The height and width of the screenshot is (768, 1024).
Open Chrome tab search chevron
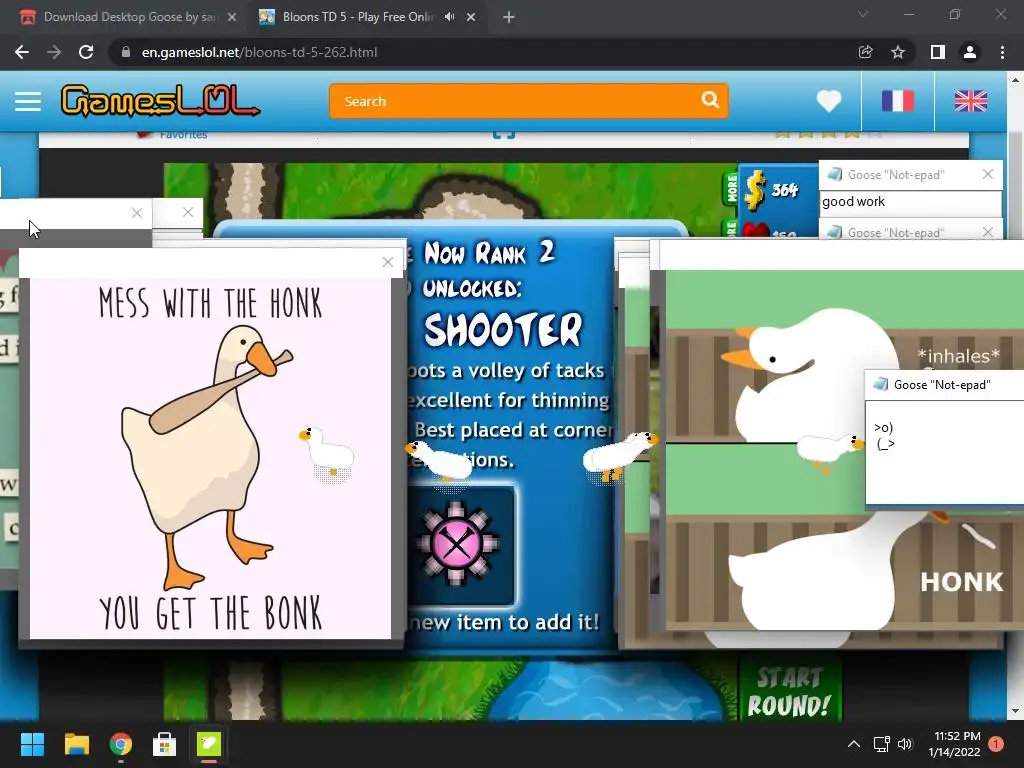tap(863, 14)
